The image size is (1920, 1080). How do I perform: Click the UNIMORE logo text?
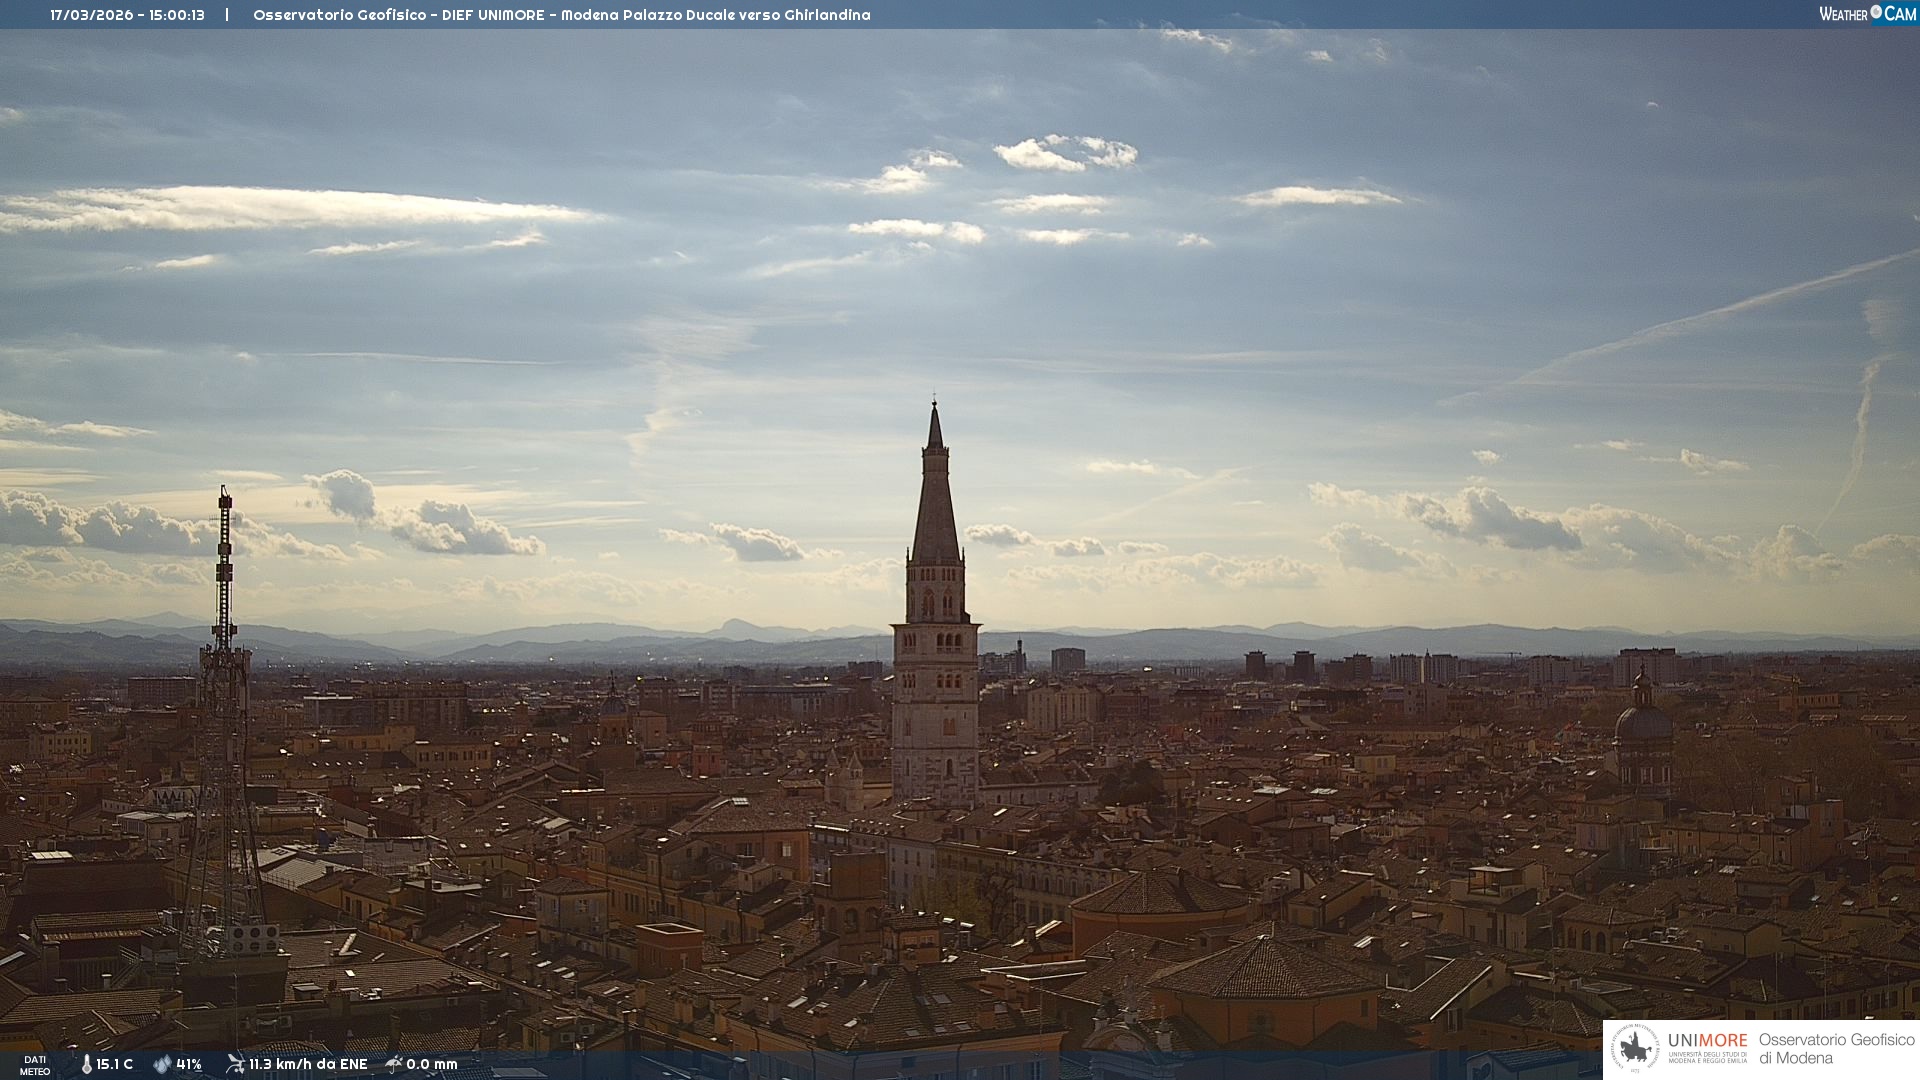pos(1707,1040)
